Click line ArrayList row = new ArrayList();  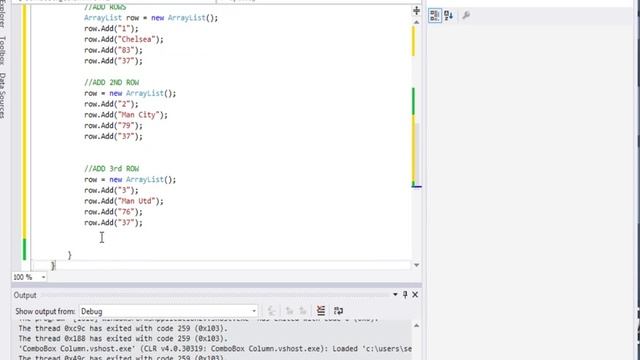click(x=151, y=18)
